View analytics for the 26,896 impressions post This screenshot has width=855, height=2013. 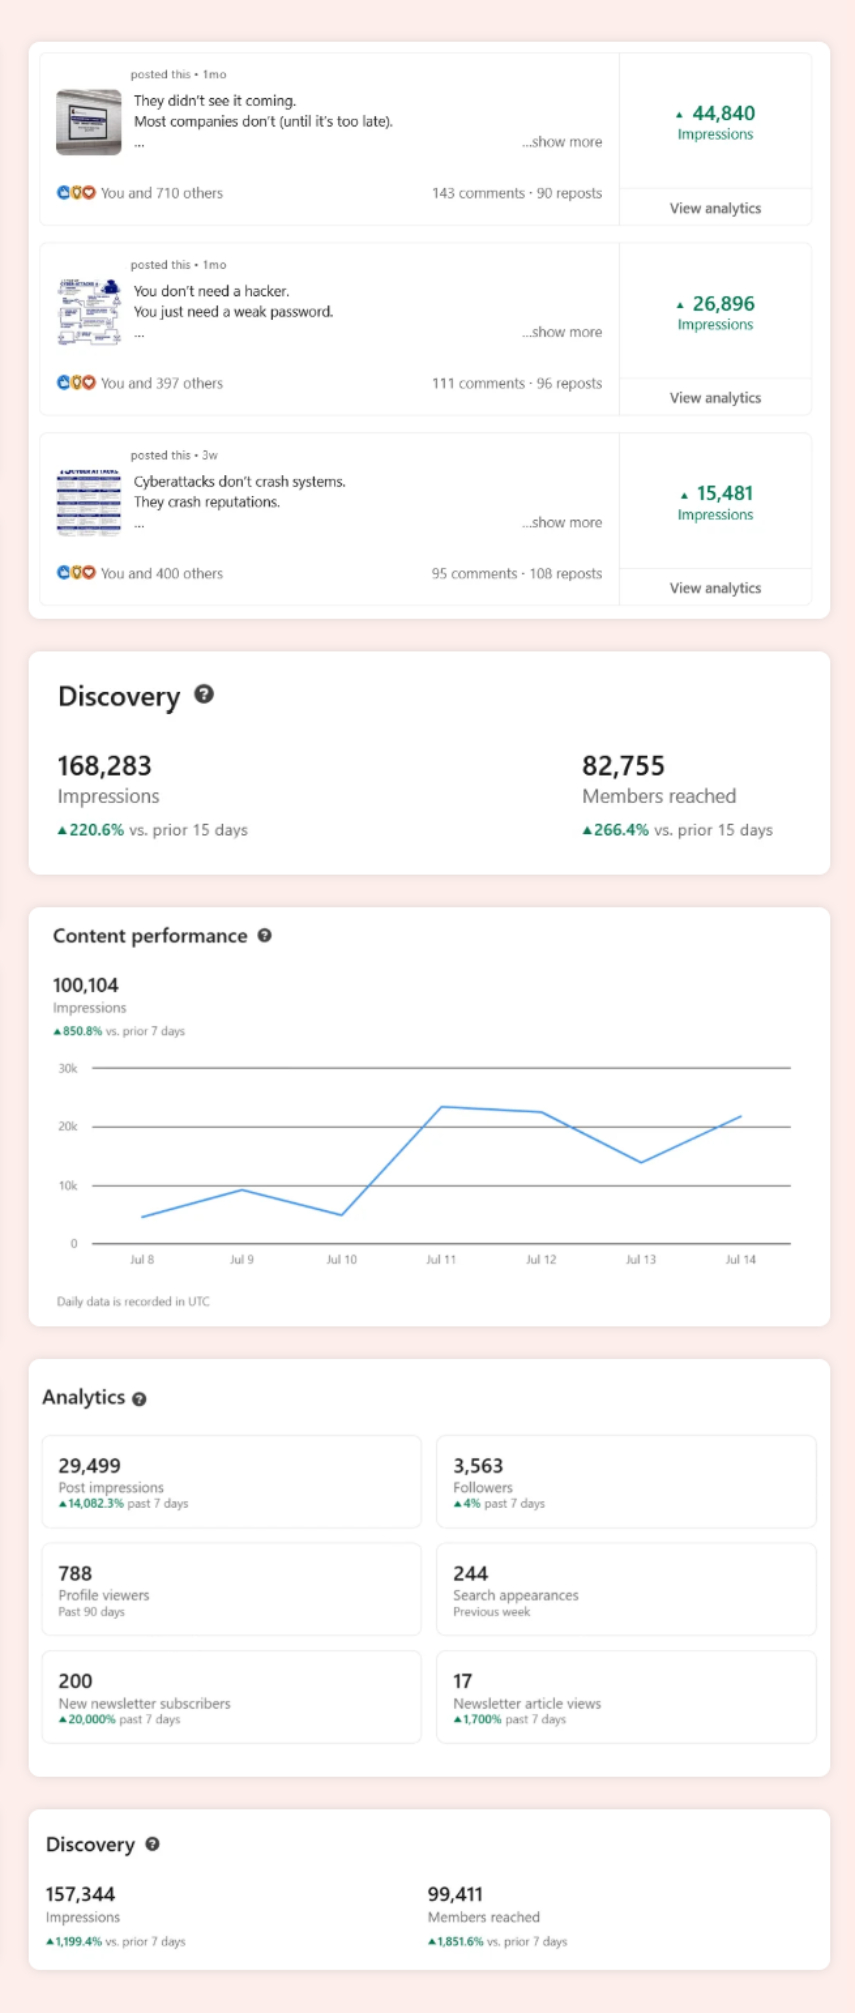pyautogui.click(x=715, y=398)
